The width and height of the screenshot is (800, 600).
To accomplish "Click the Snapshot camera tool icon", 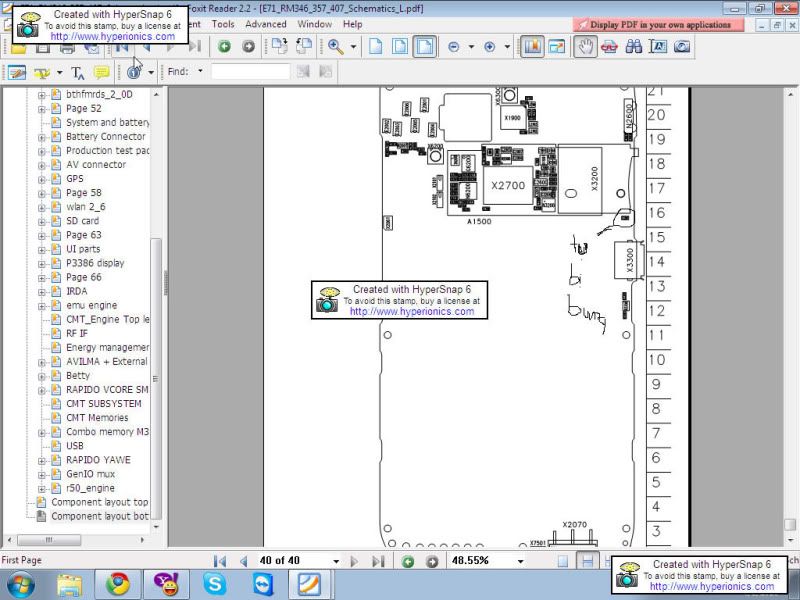I will pos(682,46).
